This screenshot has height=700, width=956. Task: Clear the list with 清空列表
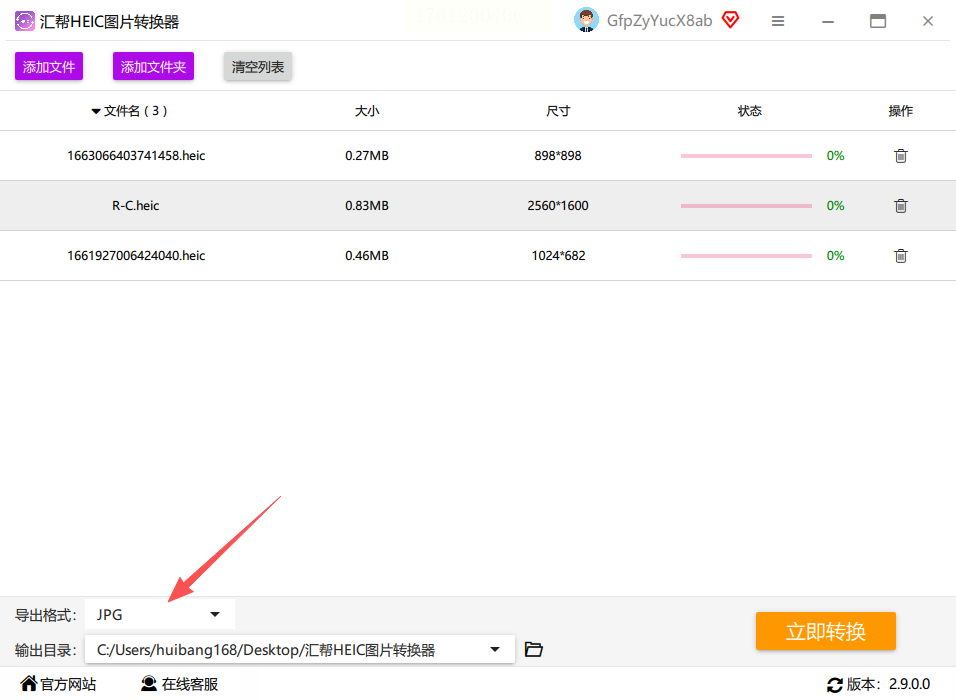coord(258,66)
